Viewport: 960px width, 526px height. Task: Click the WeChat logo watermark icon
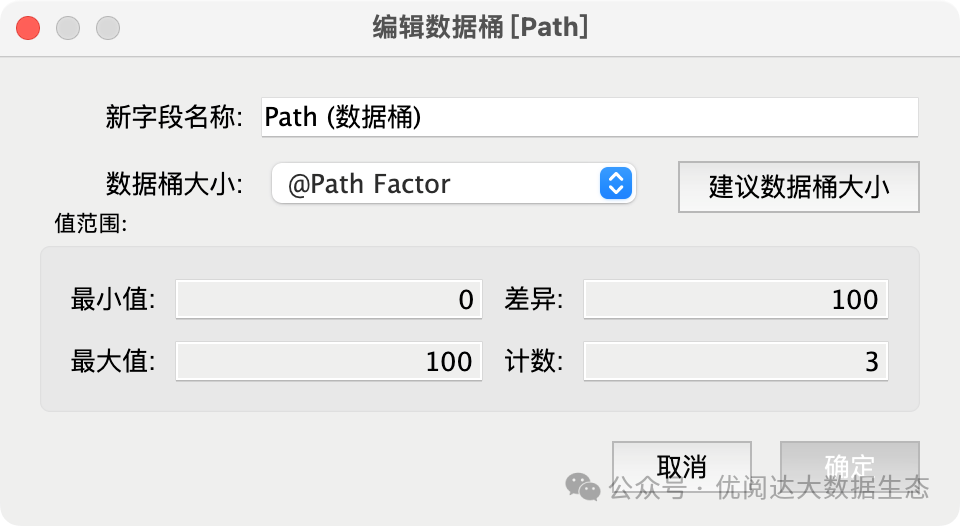[x=582, y=487]
